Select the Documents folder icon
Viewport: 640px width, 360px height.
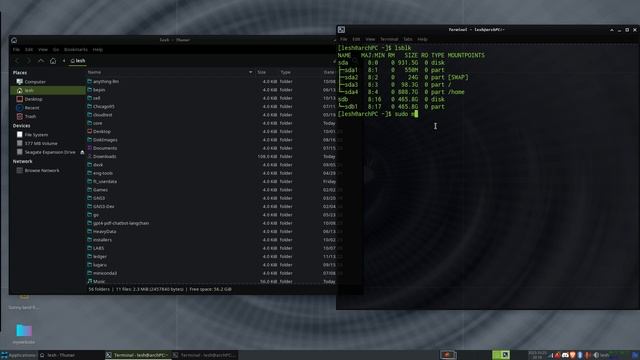pyautogui.click(x=90, y=148)
